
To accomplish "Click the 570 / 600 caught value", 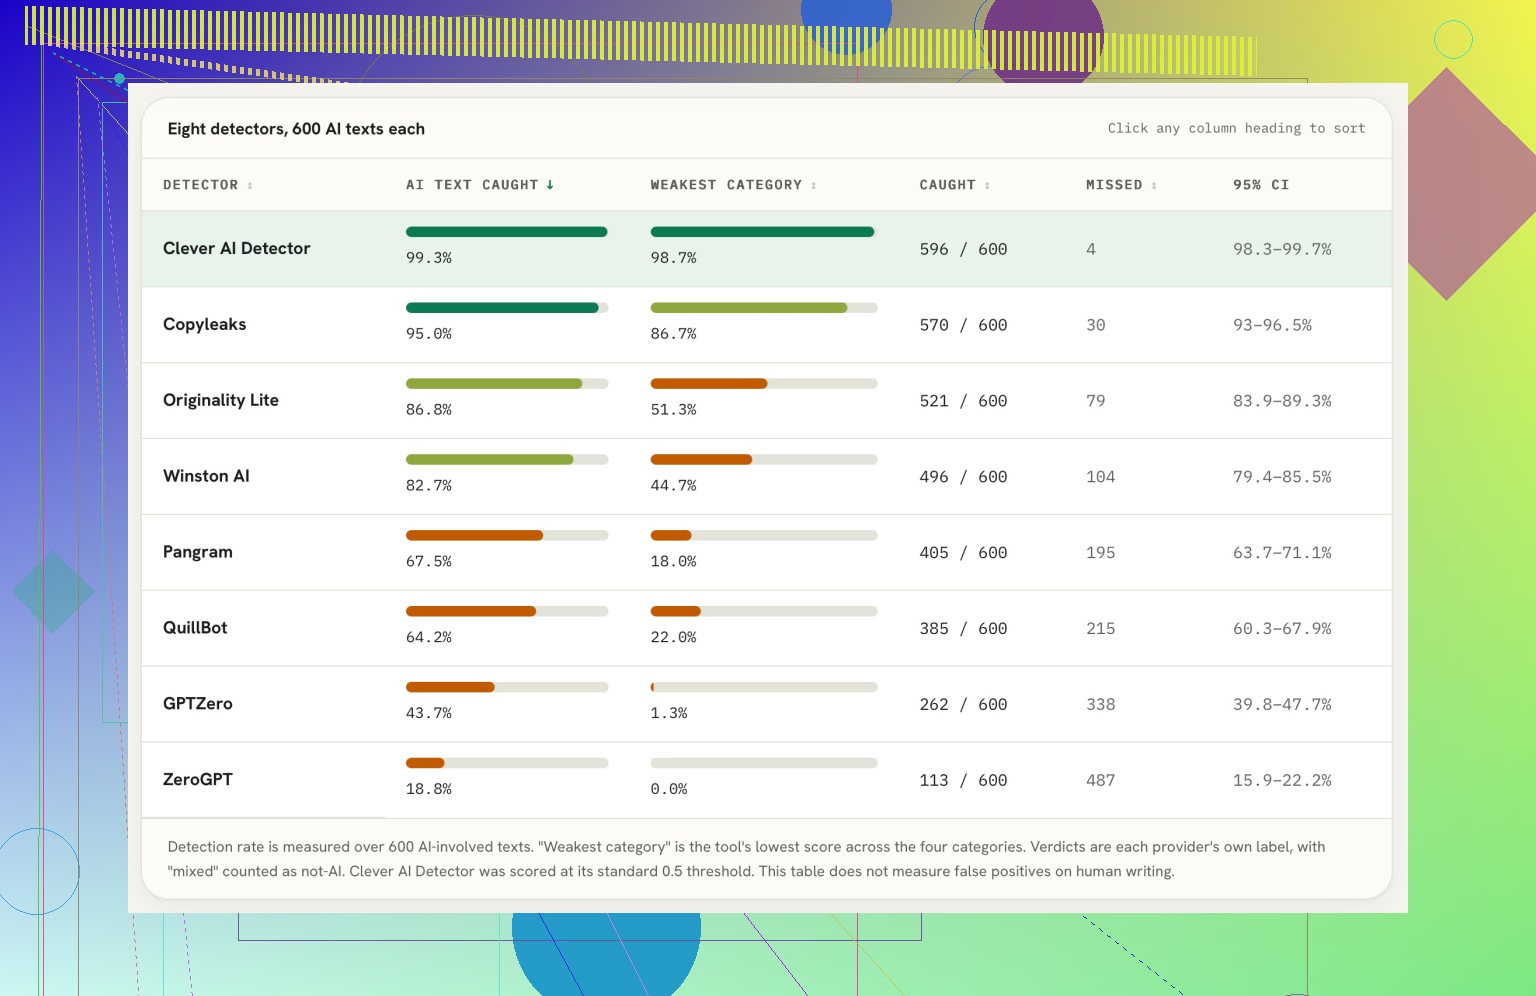I will 963,325.
